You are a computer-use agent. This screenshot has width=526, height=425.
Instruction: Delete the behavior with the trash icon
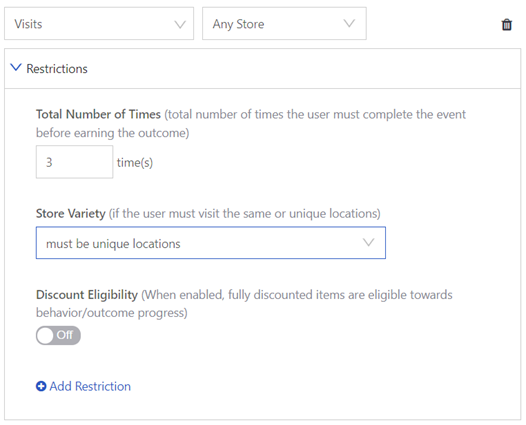pyautogui.click(x=507, y=24)
